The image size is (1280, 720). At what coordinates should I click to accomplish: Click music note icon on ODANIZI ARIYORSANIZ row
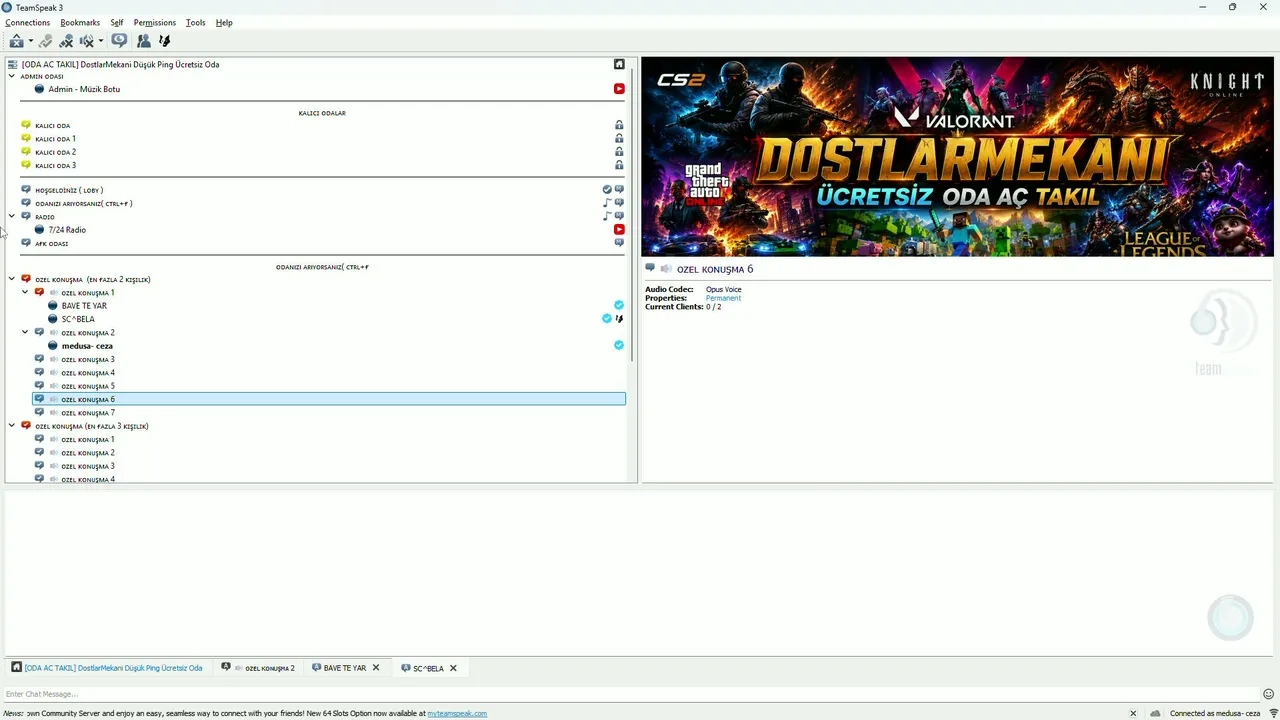point(607,203)
